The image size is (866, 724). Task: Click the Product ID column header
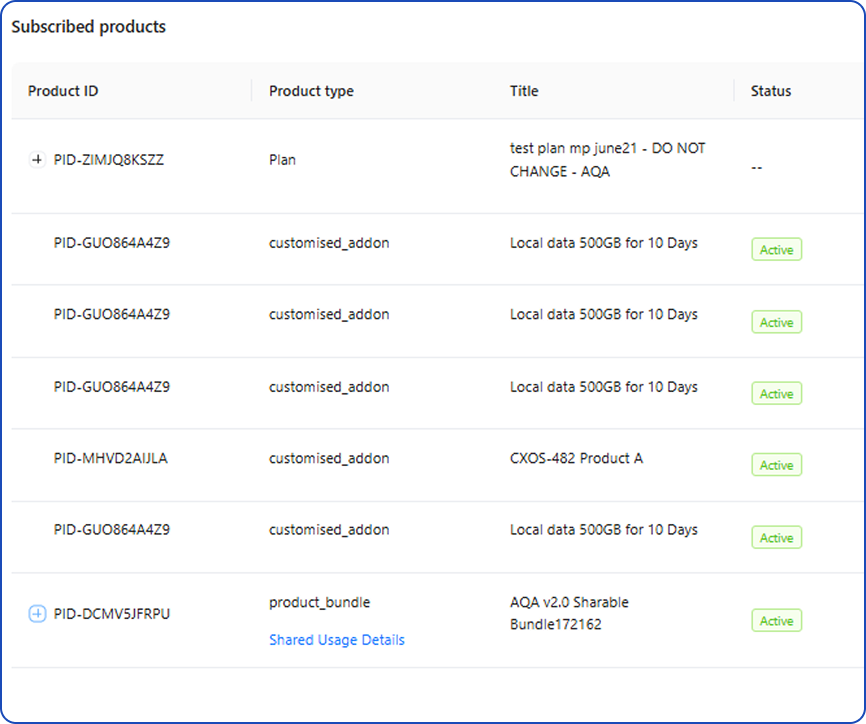click(x=63, y=91)
